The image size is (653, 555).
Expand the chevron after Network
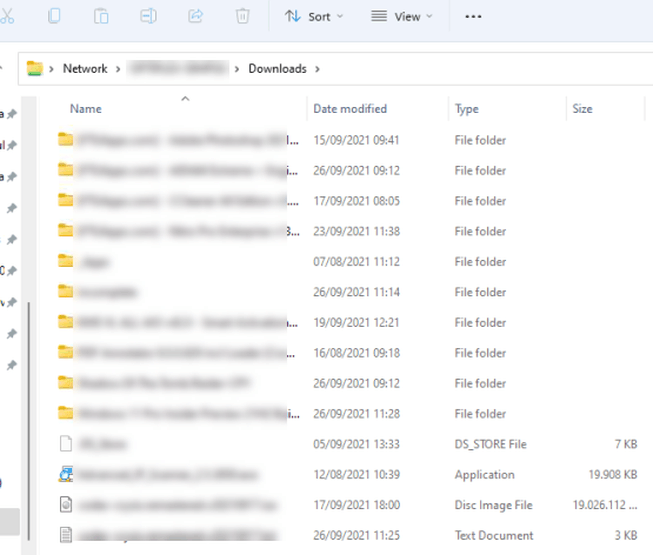118,69
